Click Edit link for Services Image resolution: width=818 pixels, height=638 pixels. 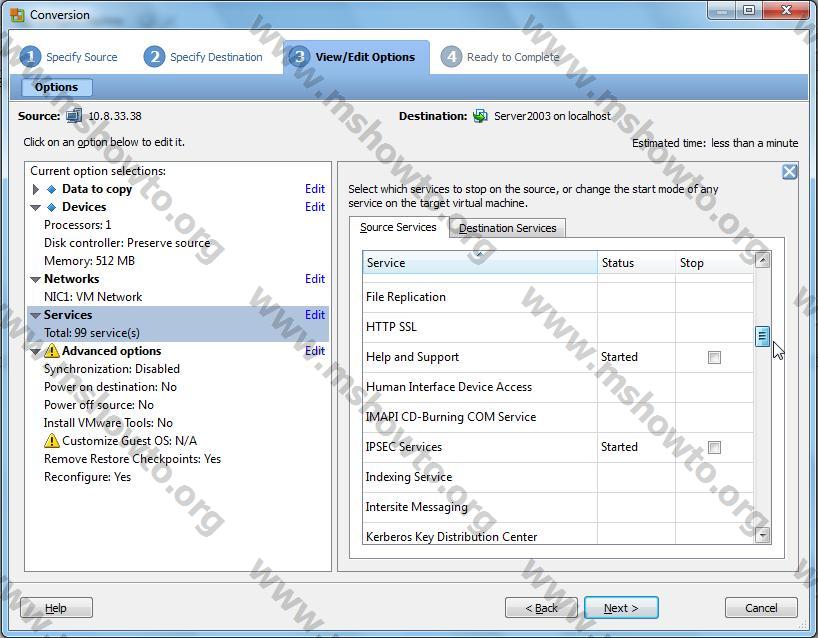click(315, 315)
